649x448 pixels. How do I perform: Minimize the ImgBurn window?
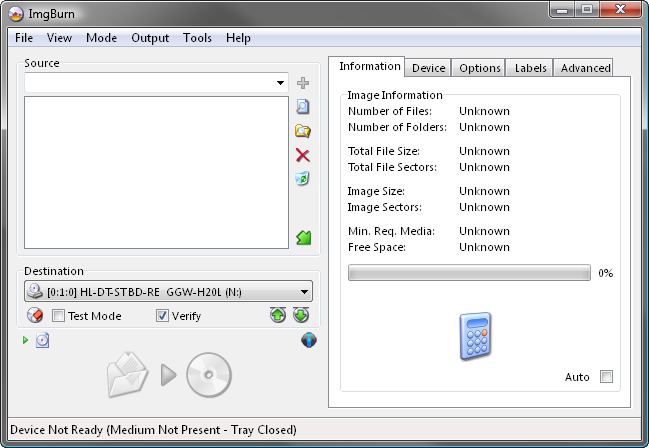(x=562, y=10)
